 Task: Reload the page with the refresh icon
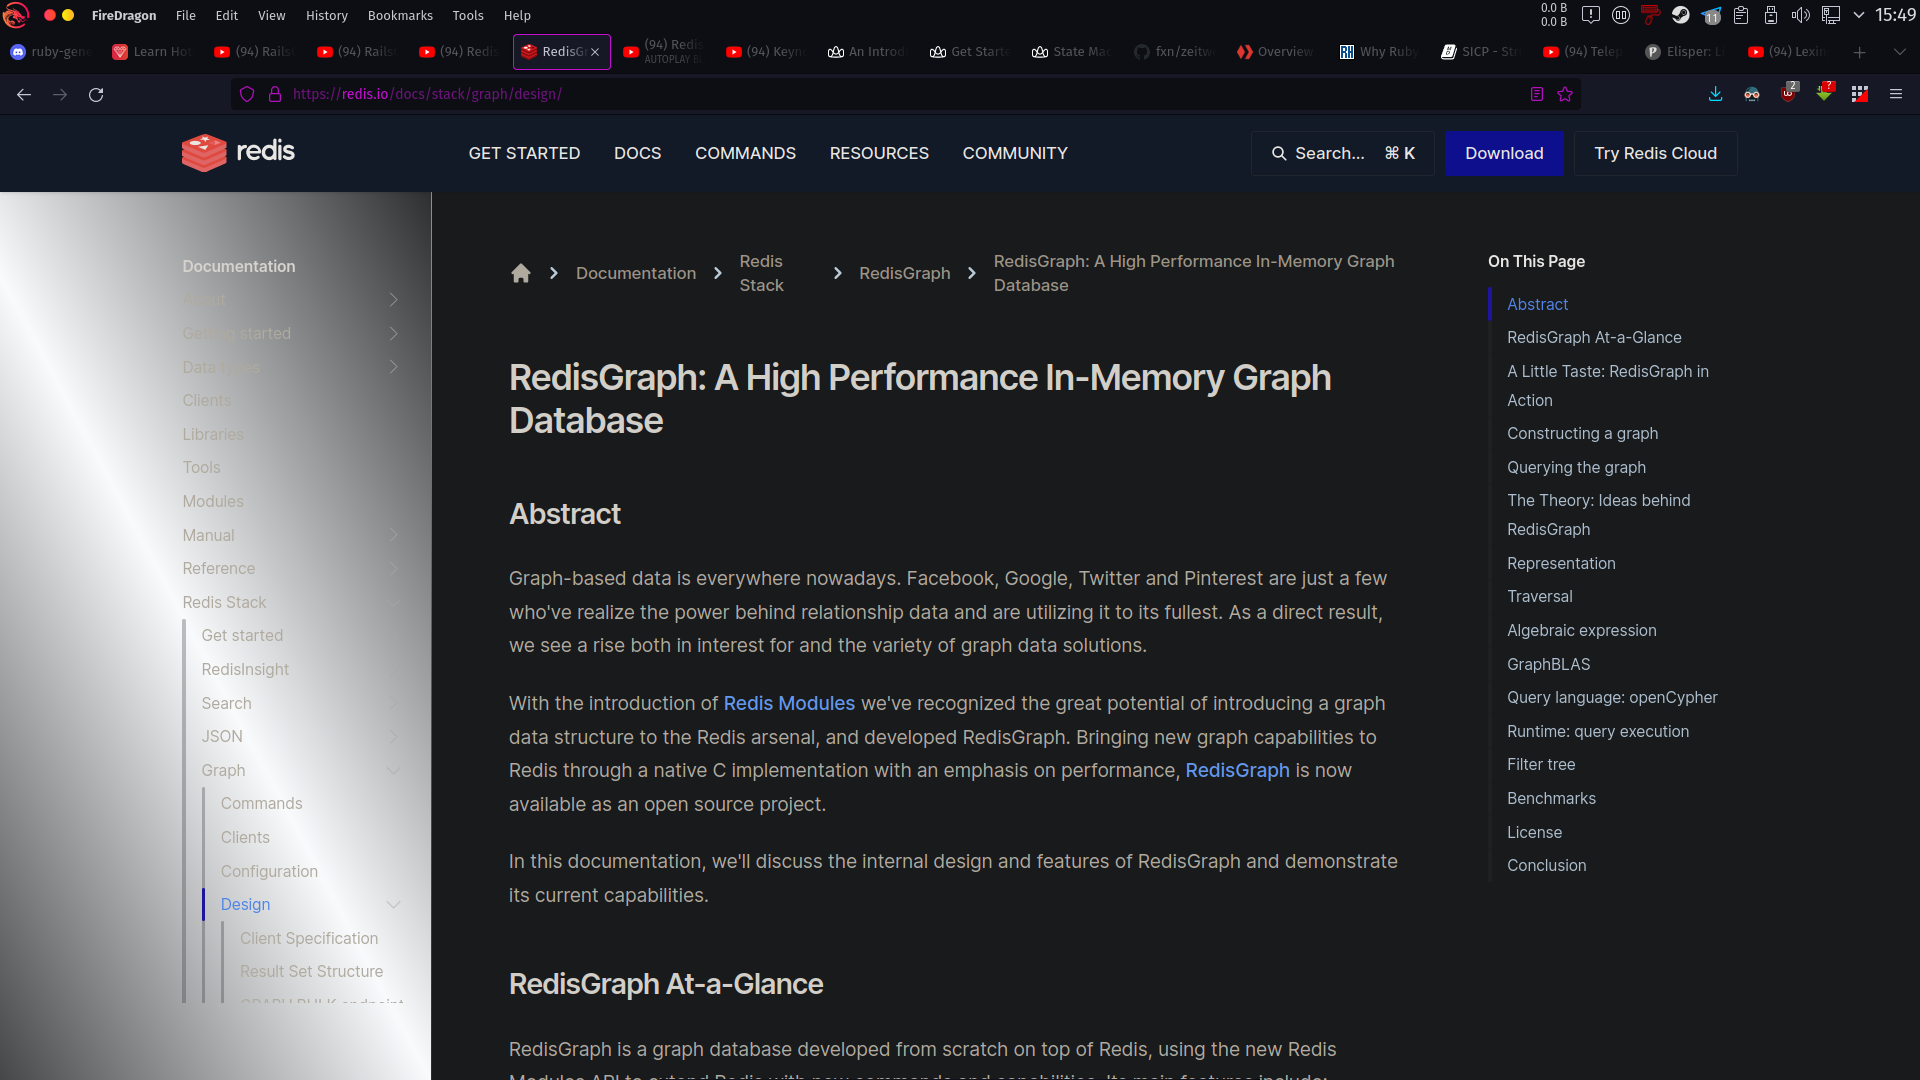[x=96, y=94]
